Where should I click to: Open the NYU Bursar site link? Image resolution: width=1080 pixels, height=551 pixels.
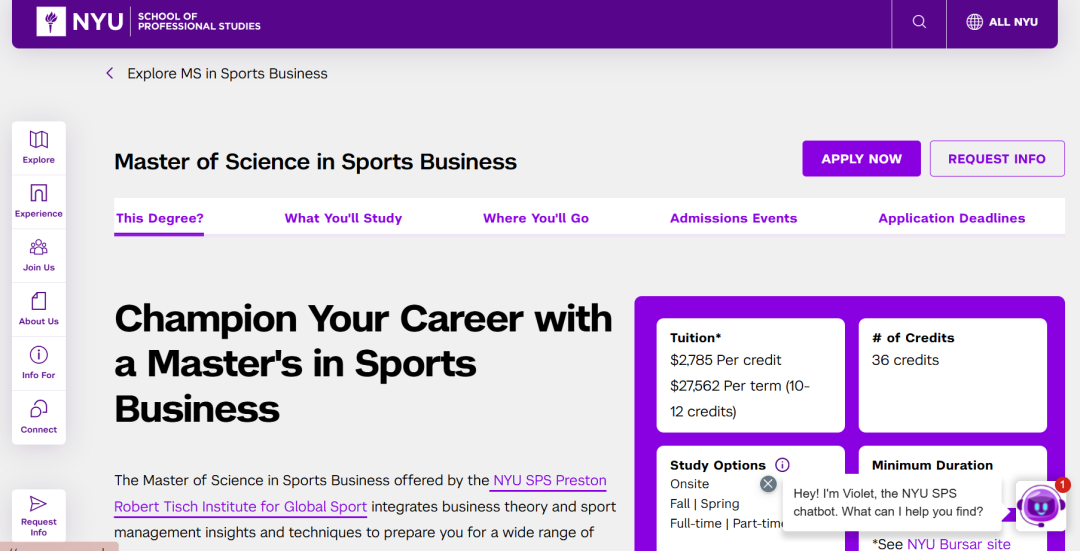coord(958,544)
